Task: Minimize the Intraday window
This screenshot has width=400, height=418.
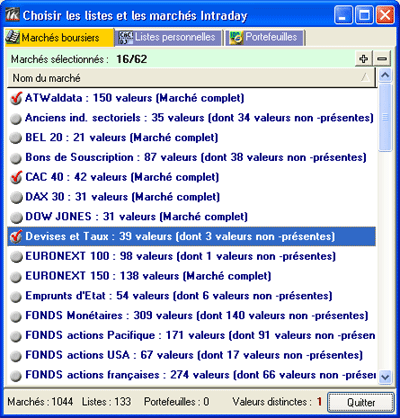Action: tap(343, 15)
